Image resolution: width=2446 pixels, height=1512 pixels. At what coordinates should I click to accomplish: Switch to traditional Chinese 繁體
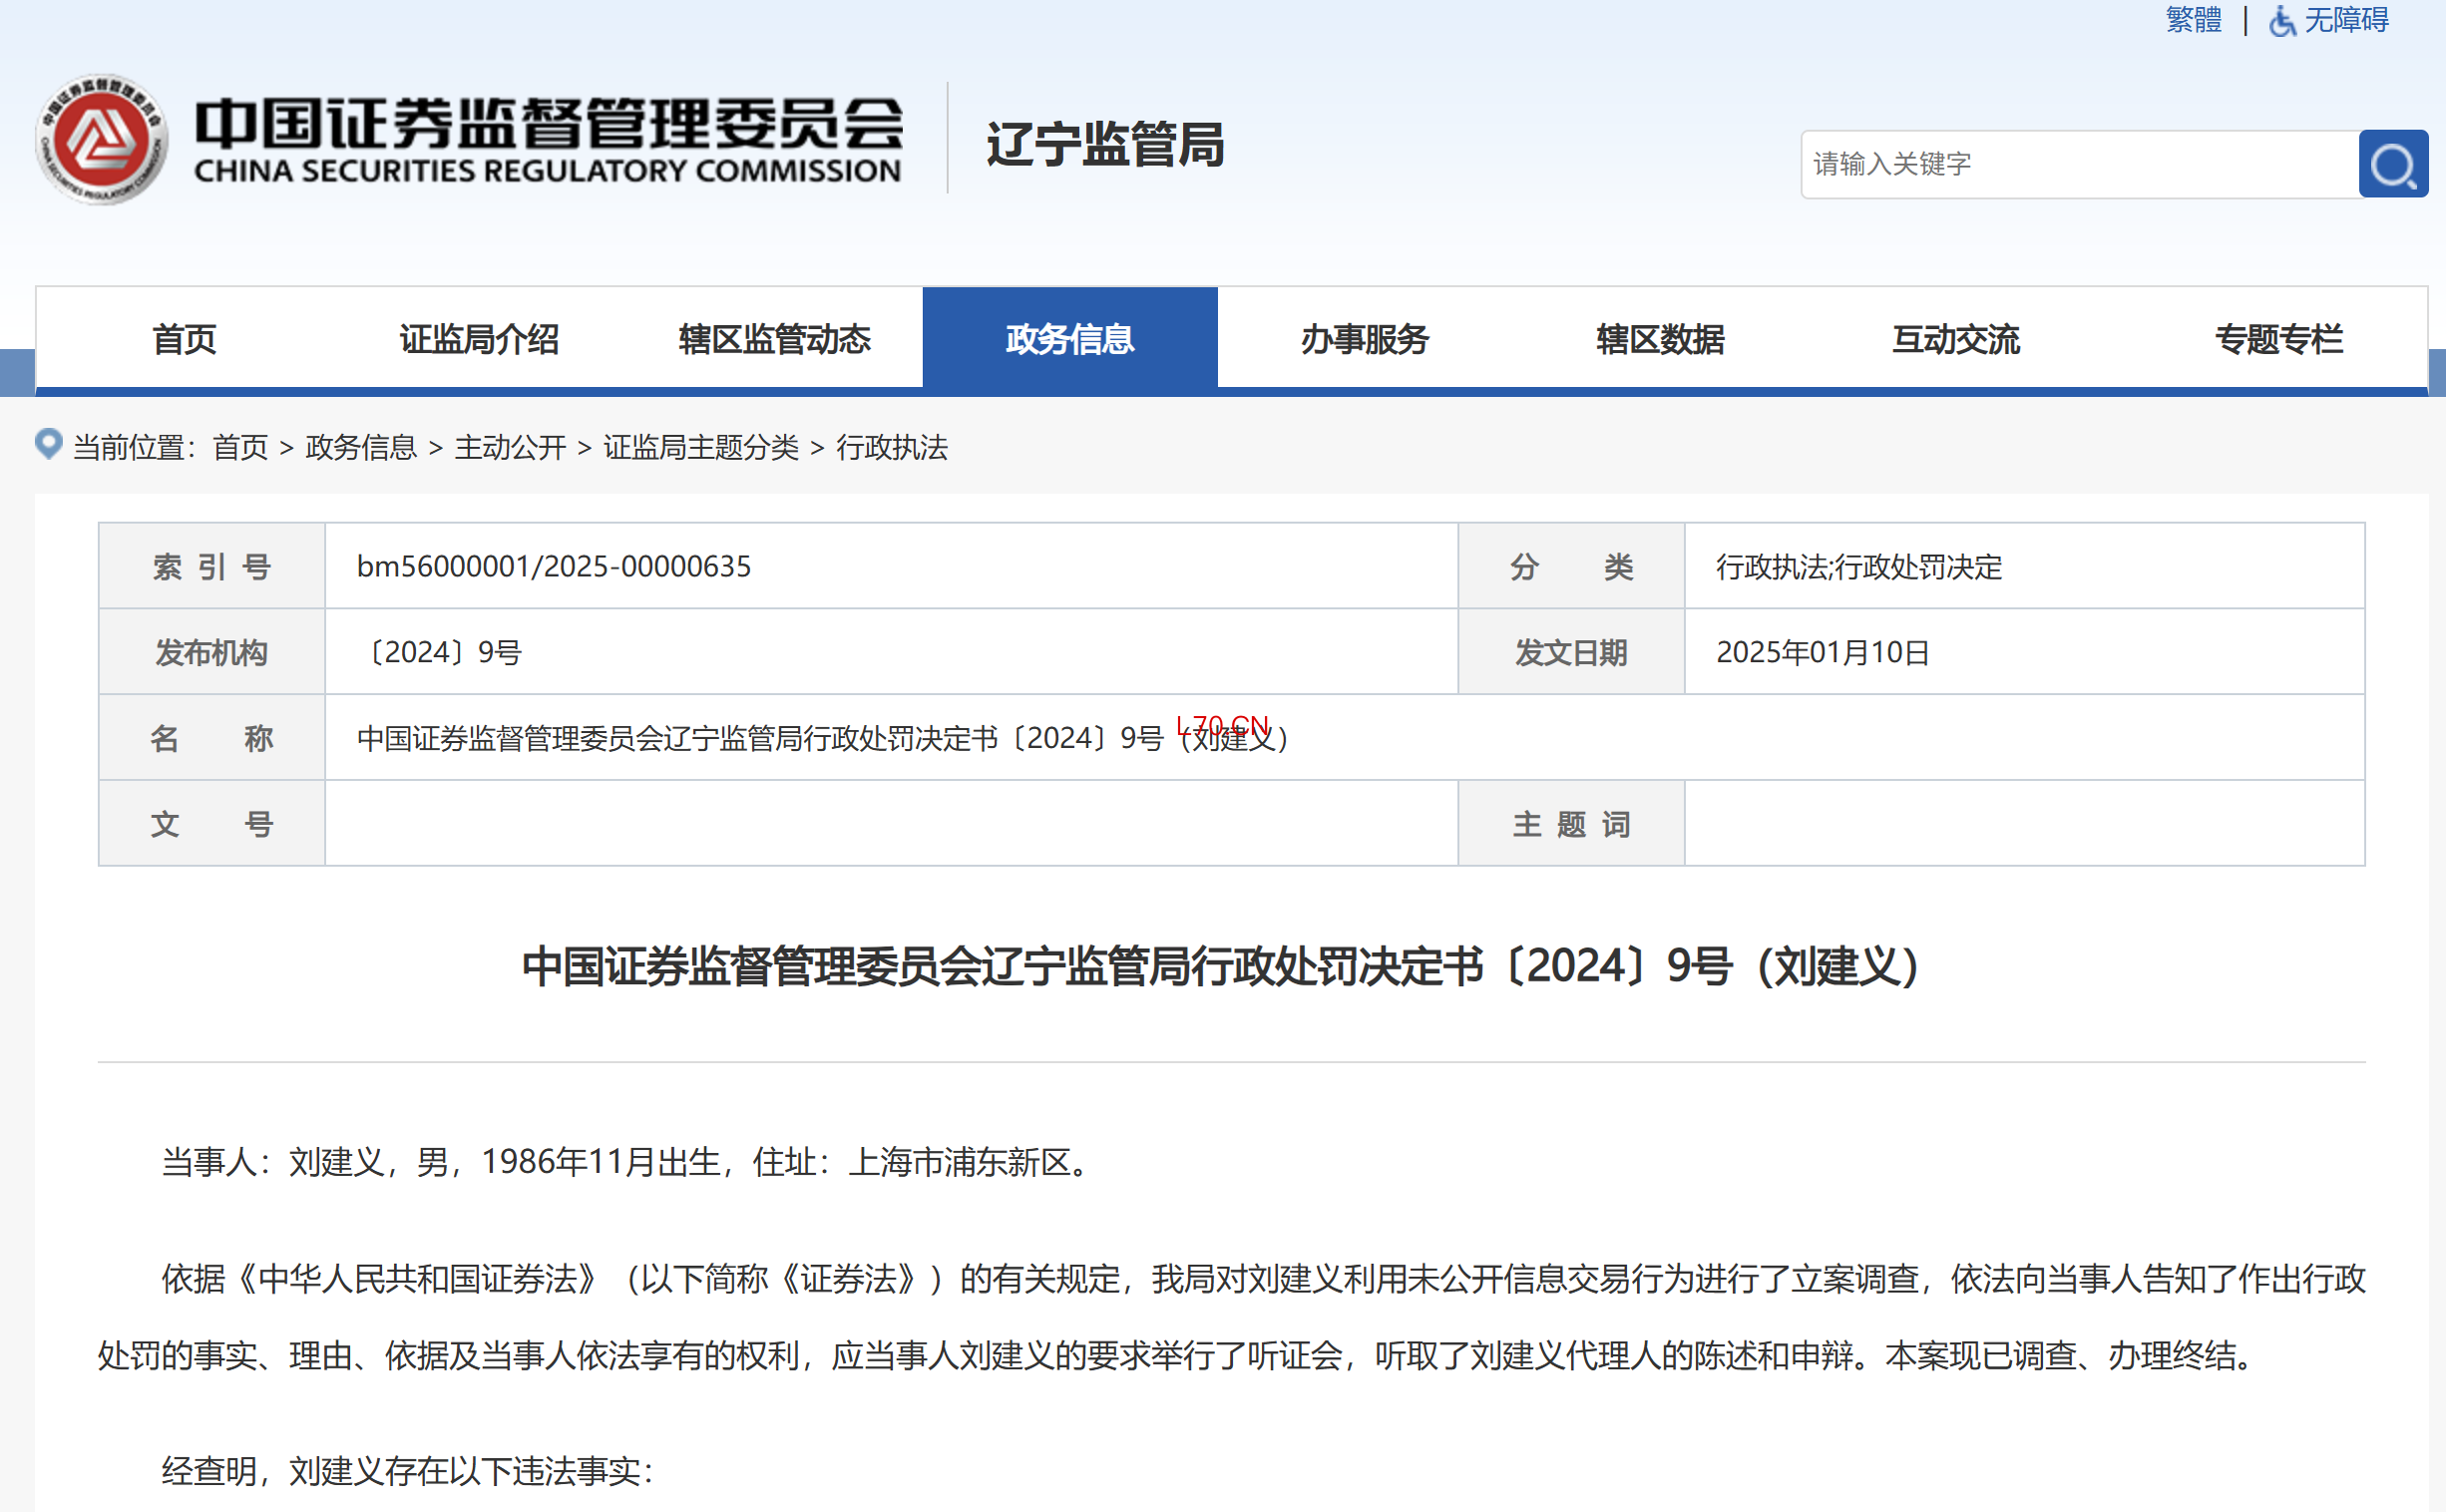[x=2193, y=20]
